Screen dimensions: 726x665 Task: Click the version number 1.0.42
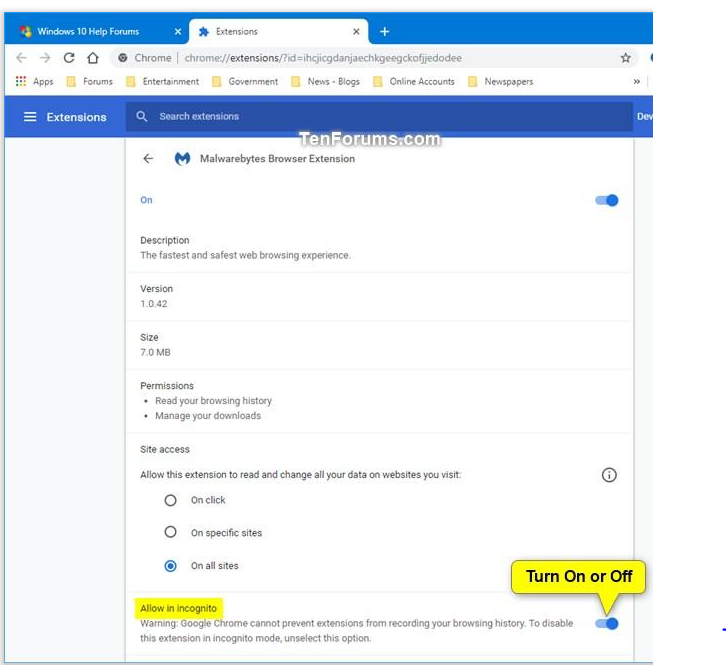click(154, 304)
